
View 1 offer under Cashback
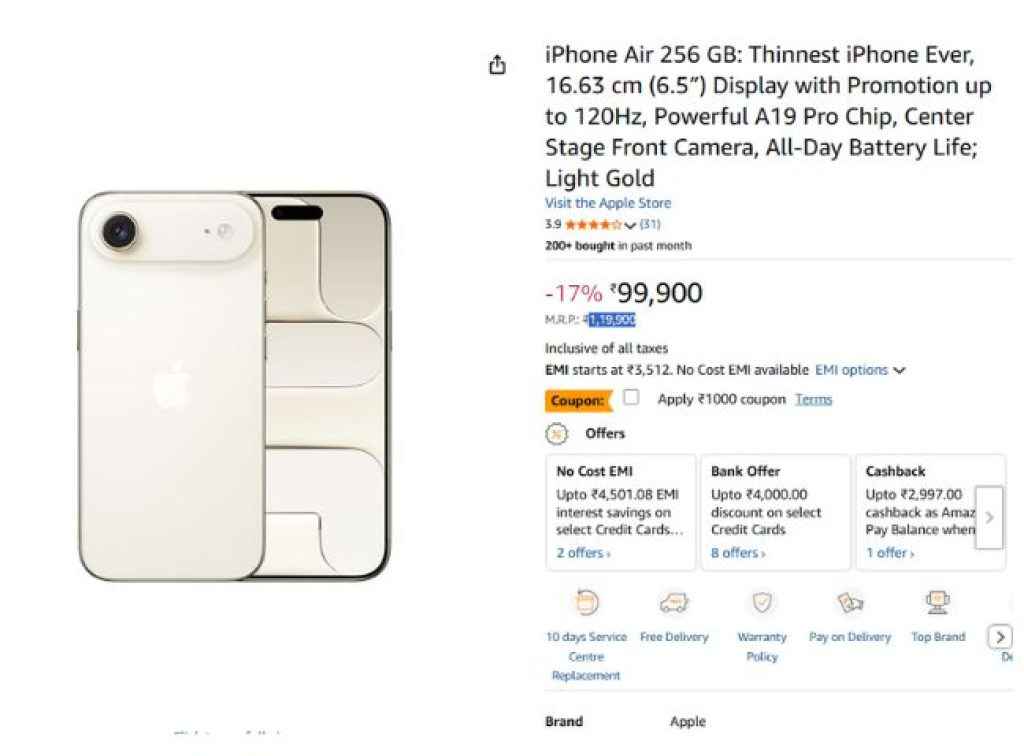coord(889,552)
